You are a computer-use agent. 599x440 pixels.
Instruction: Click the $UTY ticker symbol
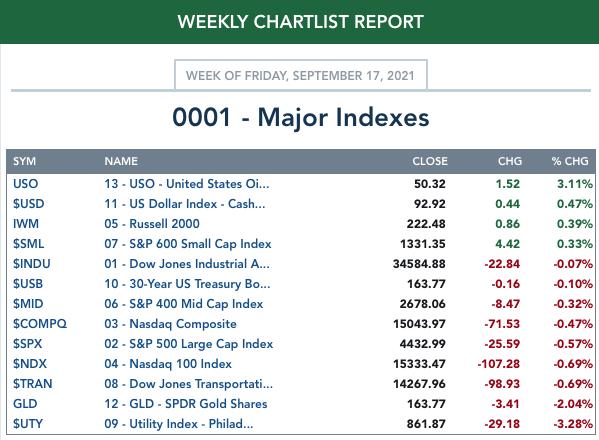point(28,424)
